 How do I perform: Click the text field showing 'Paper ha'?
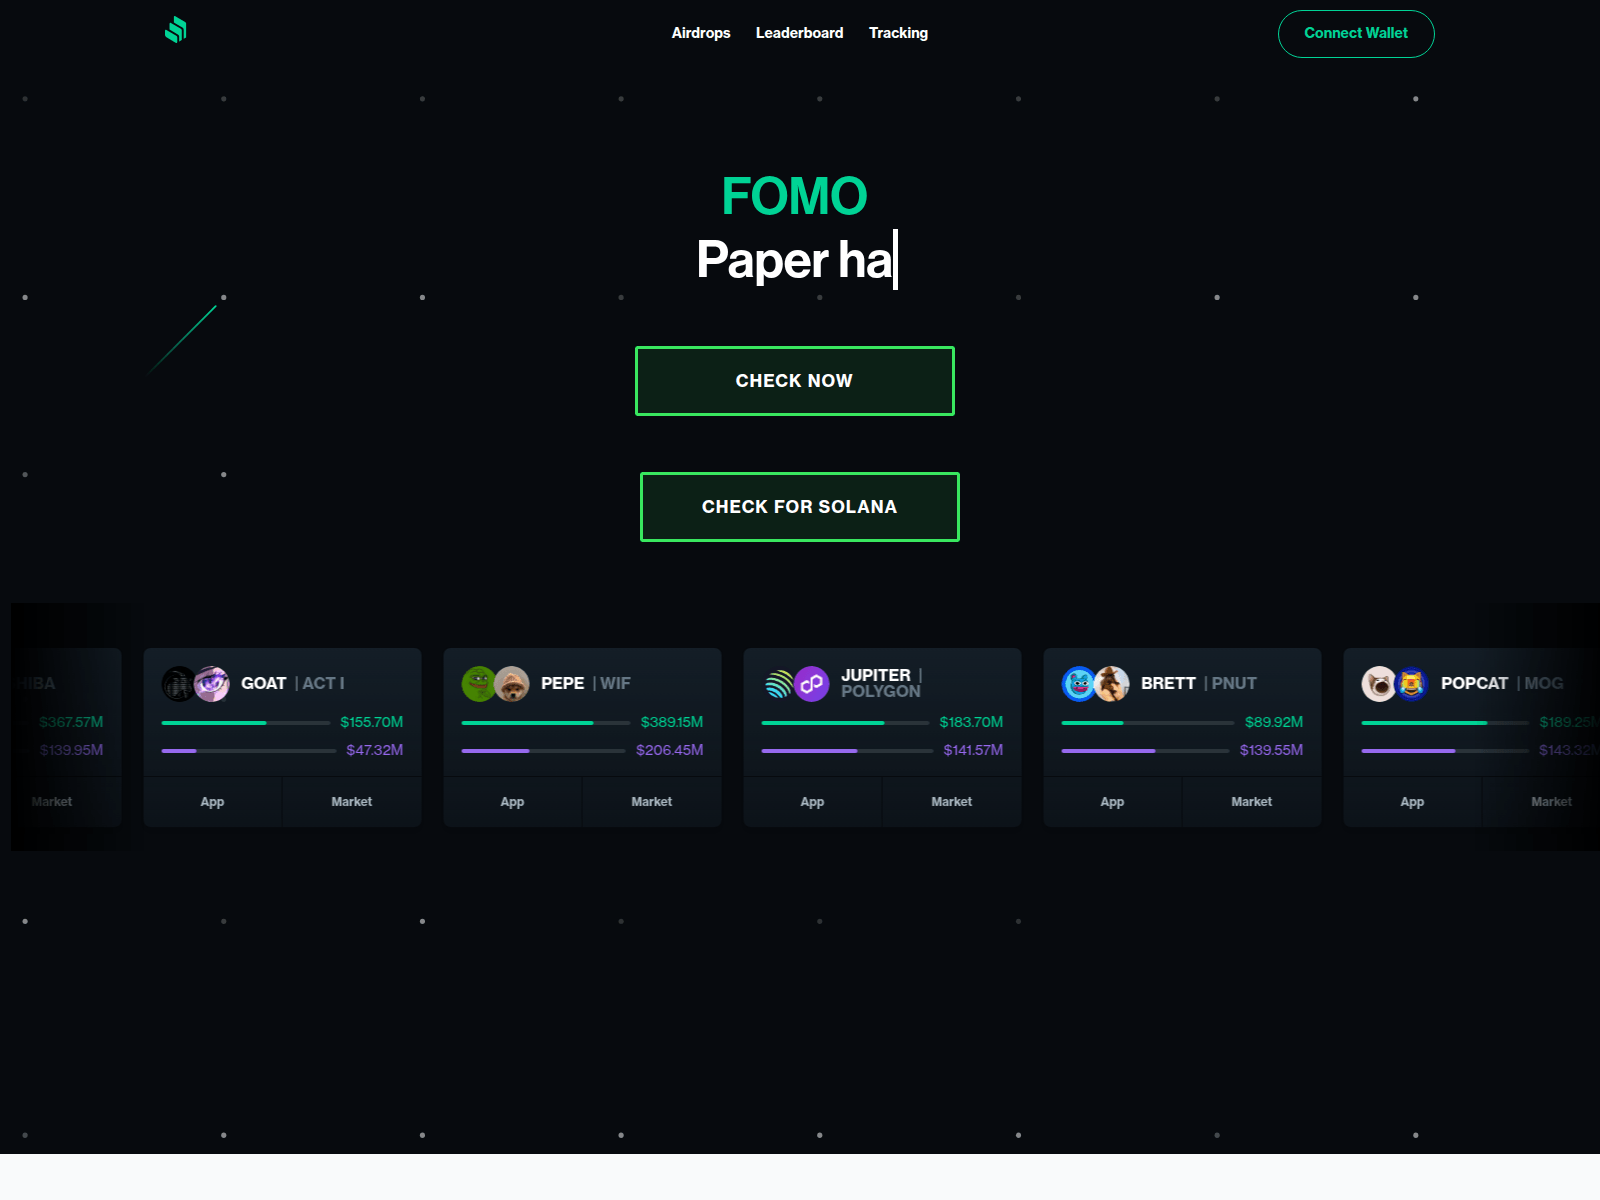coord(795,260)
